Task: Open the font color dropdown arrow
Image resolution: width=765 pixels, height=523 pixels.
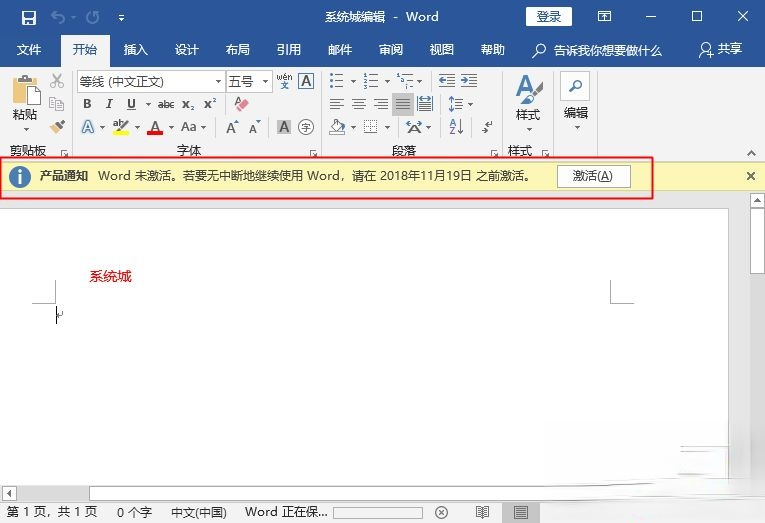Action: click(171, 128)
